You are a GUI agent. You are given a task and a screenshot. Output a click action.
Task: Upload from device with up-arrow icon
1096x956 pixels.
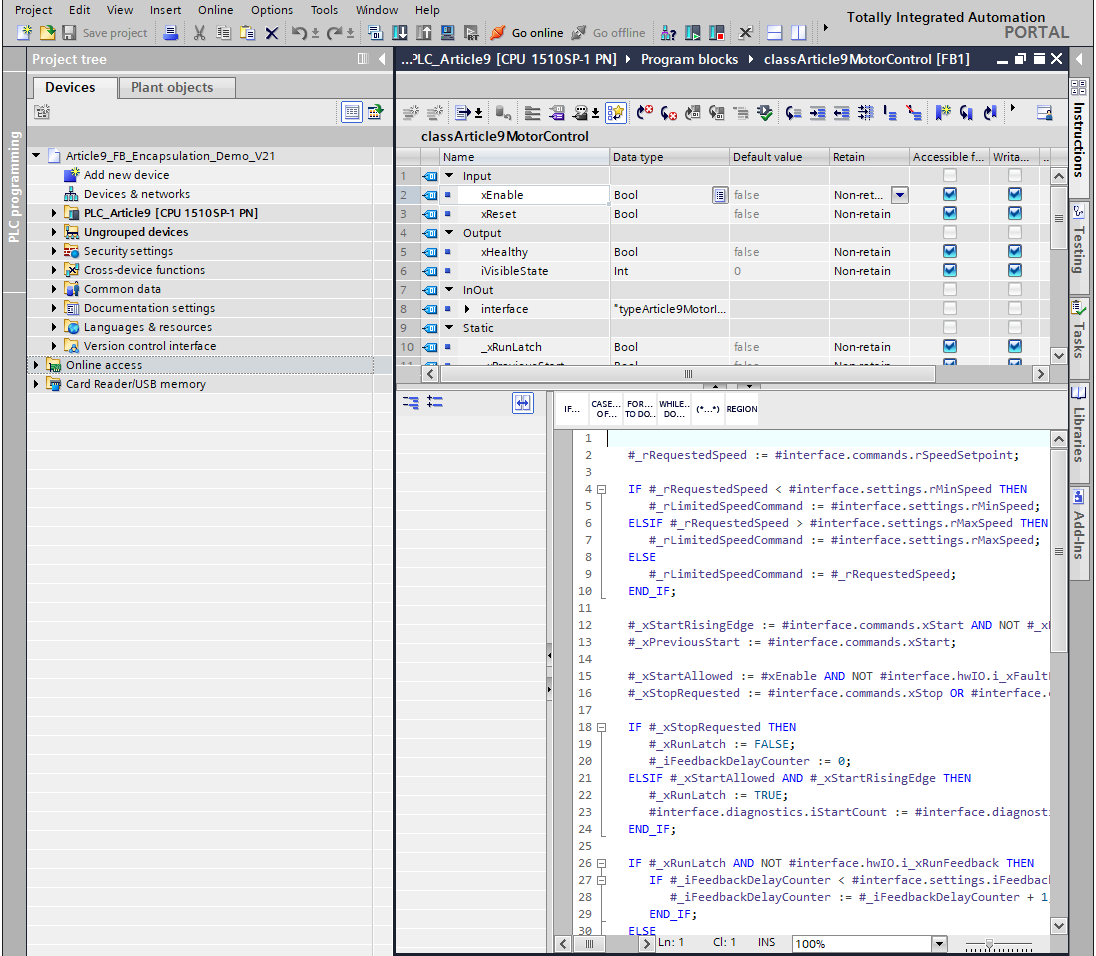pos(424,32)
